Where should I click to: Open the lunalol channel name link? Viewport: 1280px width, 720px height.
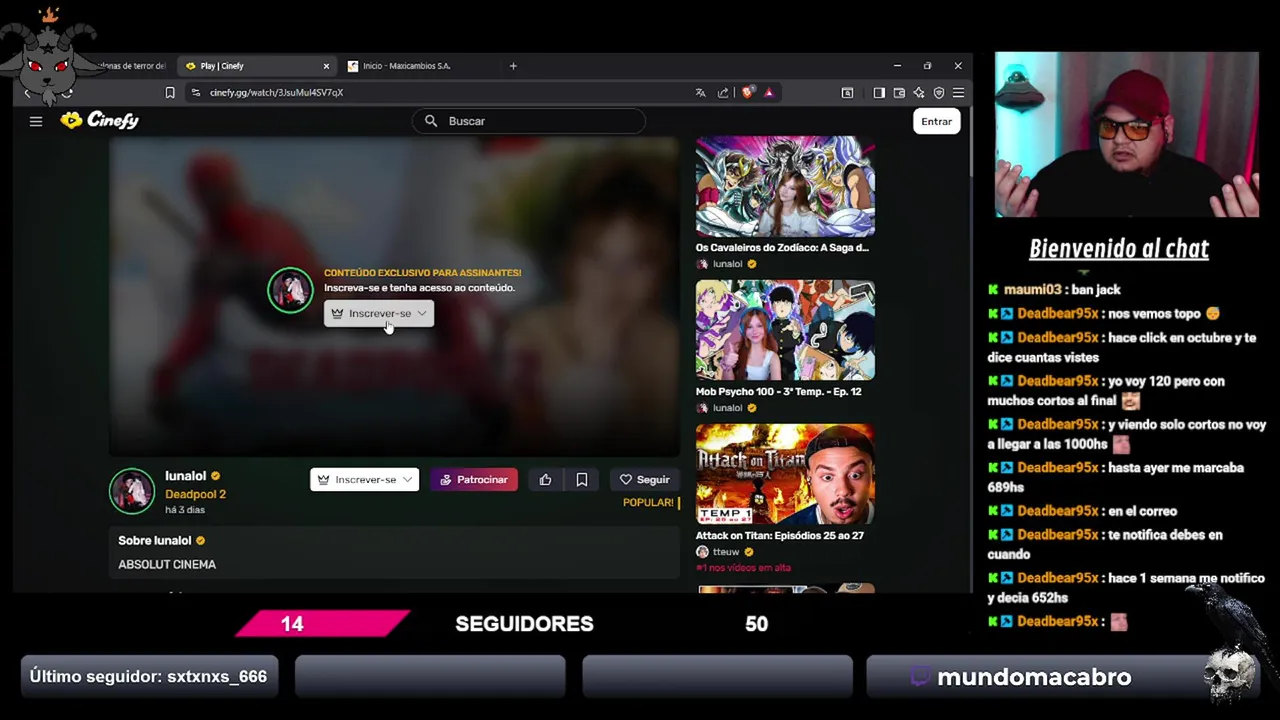point(185,476)
